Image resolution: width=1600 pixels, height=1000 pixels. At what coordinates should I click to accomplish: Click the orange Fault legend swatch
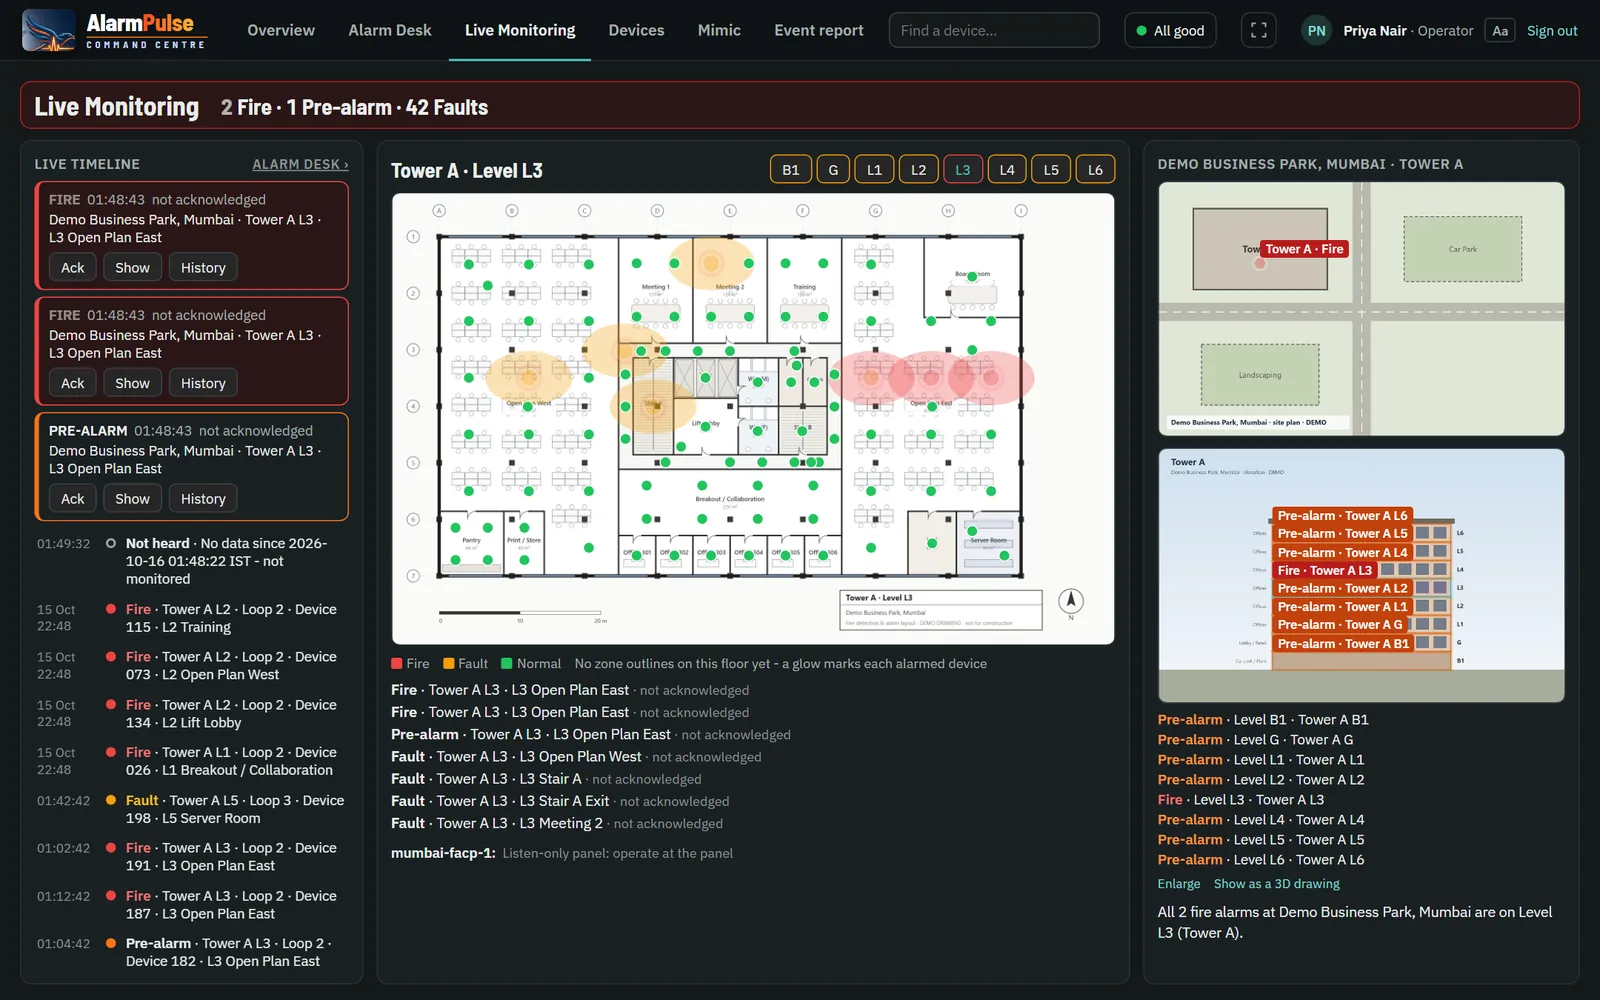click(x=449, y=663)
